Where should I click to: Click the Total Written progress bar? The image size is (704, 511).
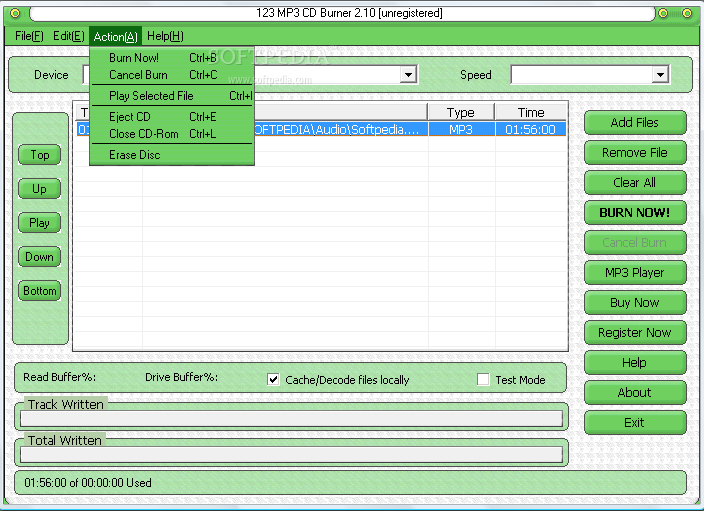[291, 454]
